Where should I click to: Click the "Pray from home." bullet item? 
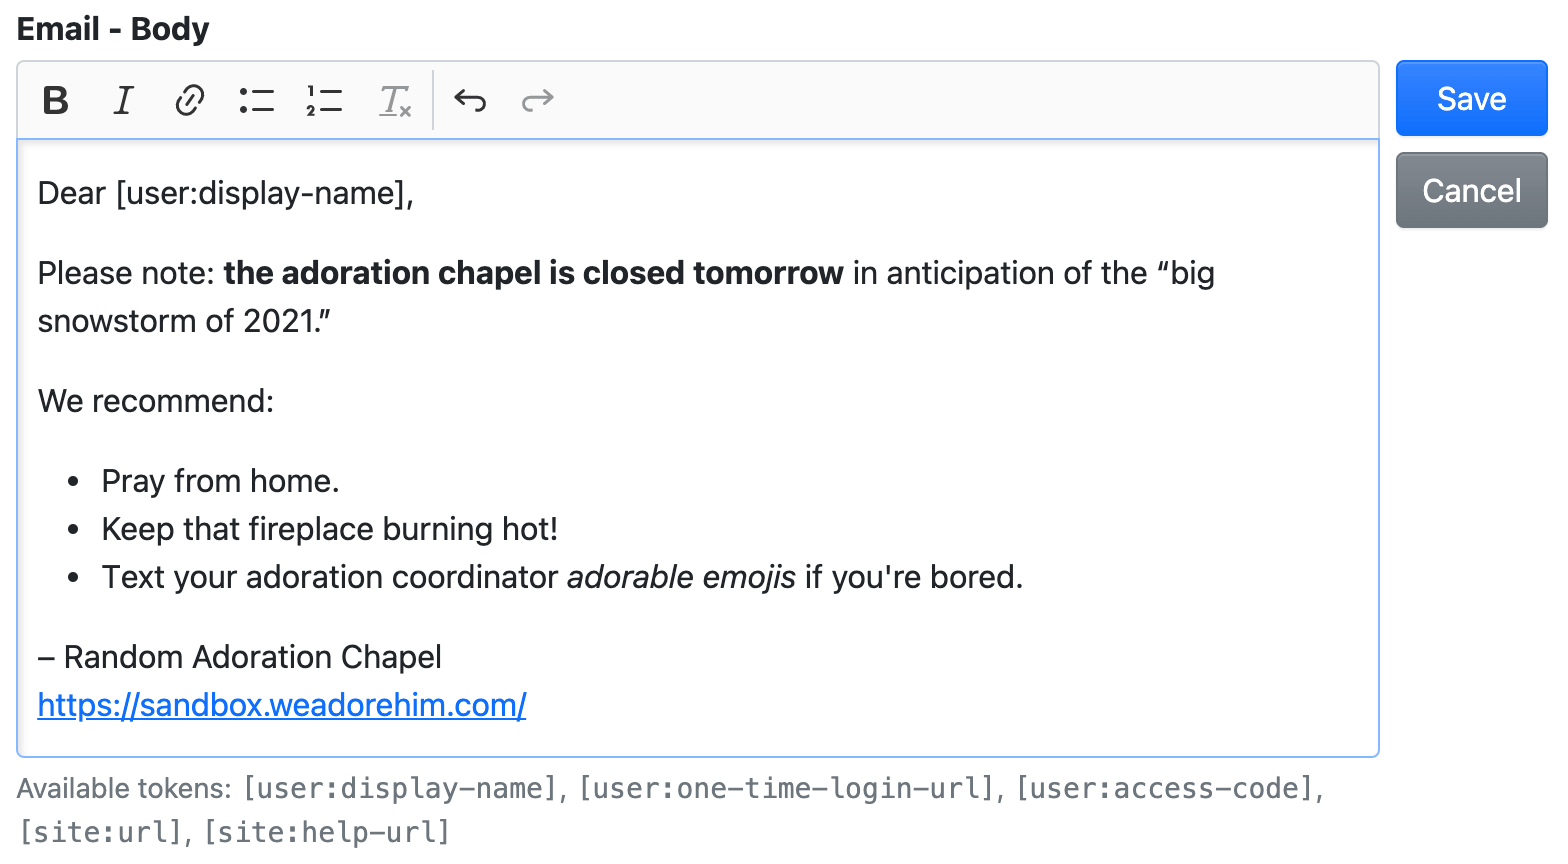(x=220, y=481)
